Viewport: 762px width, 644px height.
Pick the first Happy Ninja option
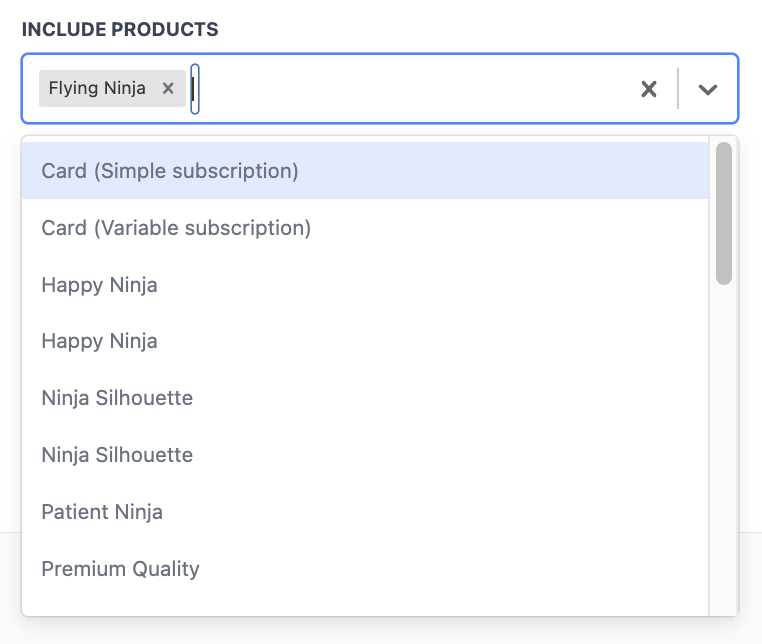[x=99, y=285]
